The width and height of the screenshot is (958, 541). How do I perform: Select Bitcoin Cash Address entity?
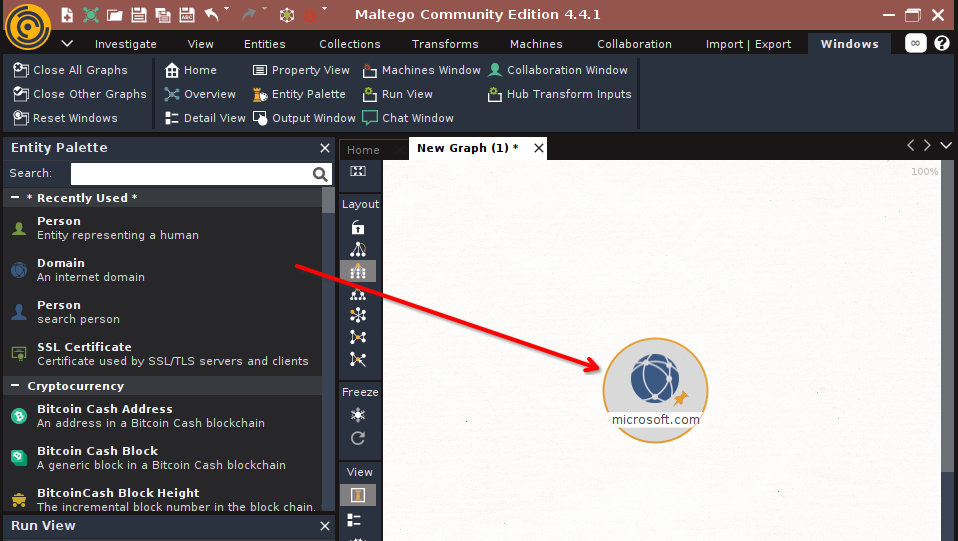(163, 416)
